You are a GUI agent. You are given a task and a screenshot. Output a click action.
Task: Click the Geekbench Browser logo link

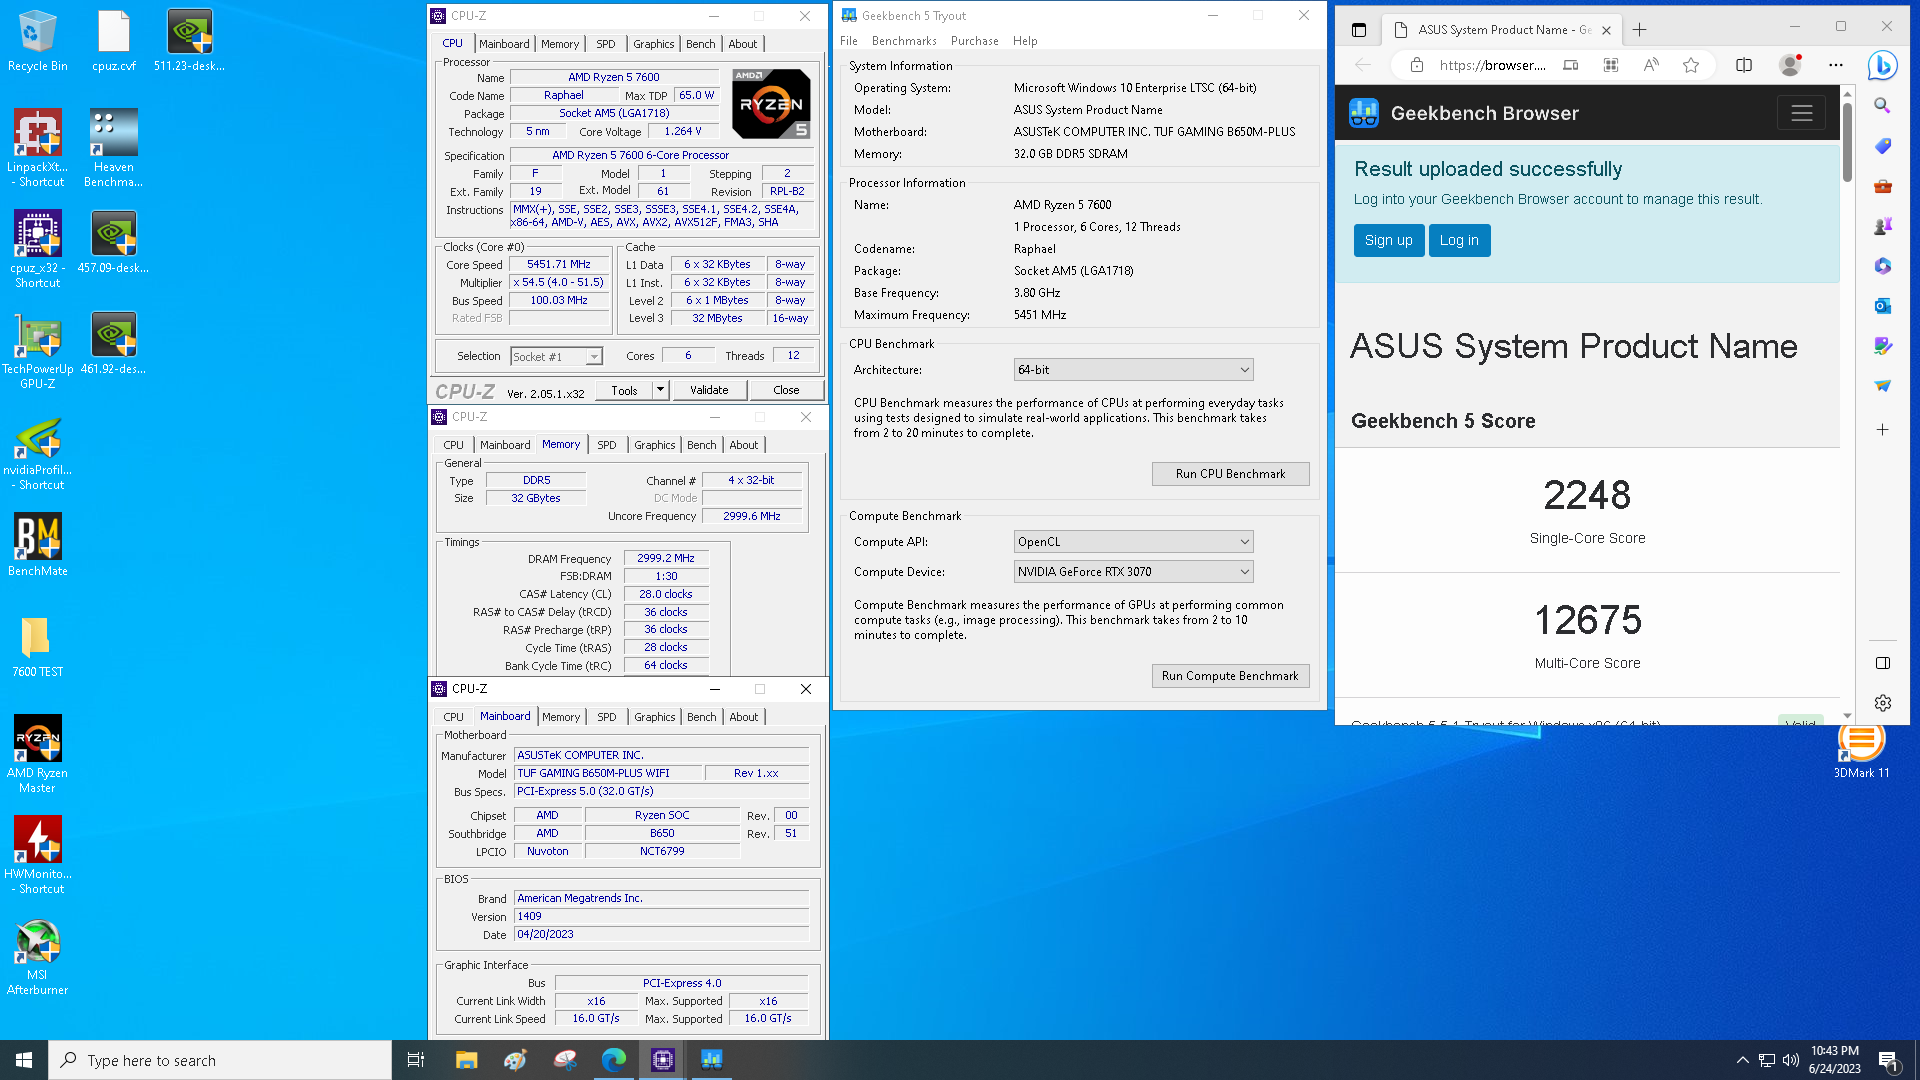click(1464, 113)
